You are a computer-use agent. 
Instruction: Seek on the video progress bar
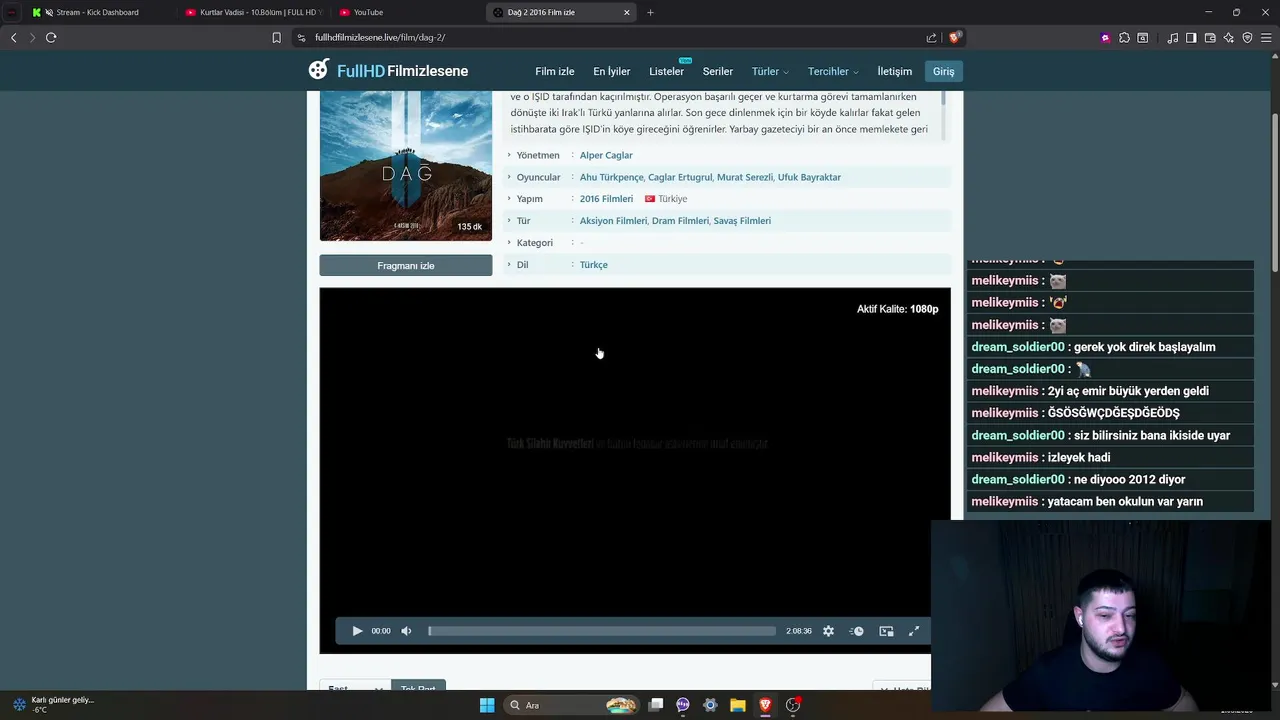point(602,631)
